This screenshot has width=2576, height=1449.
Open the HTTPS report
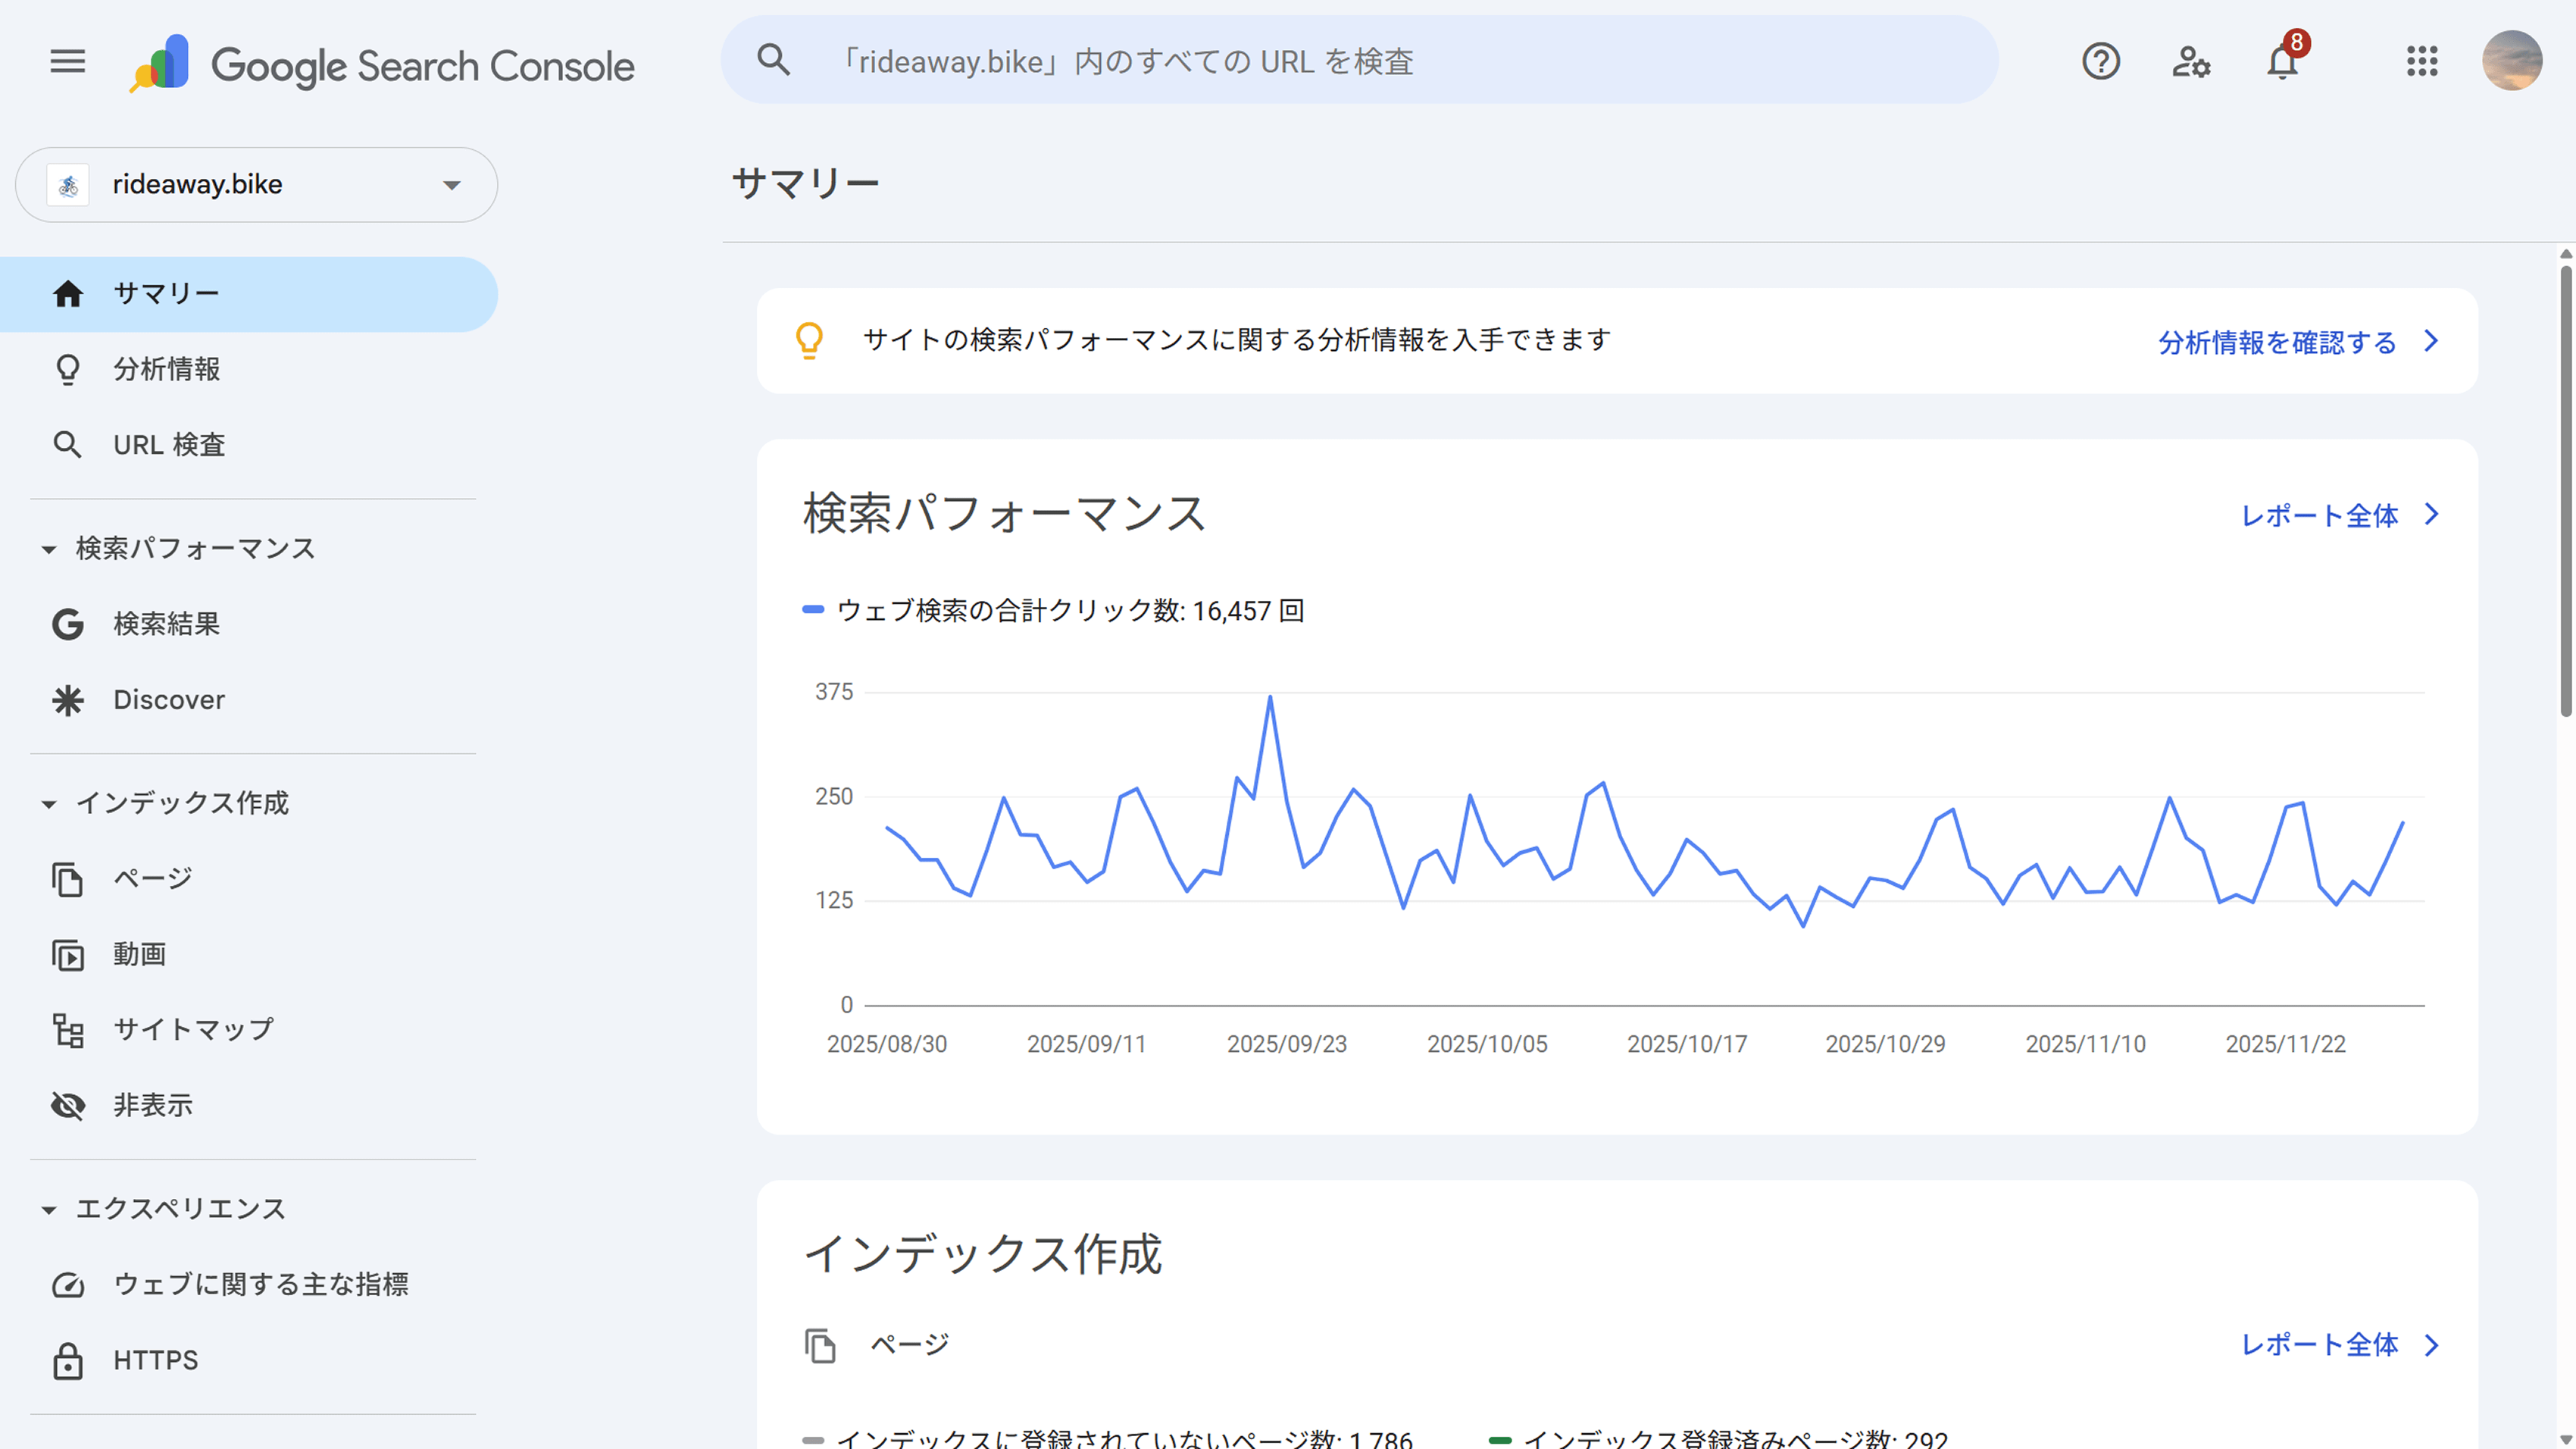coord(154,1360)
